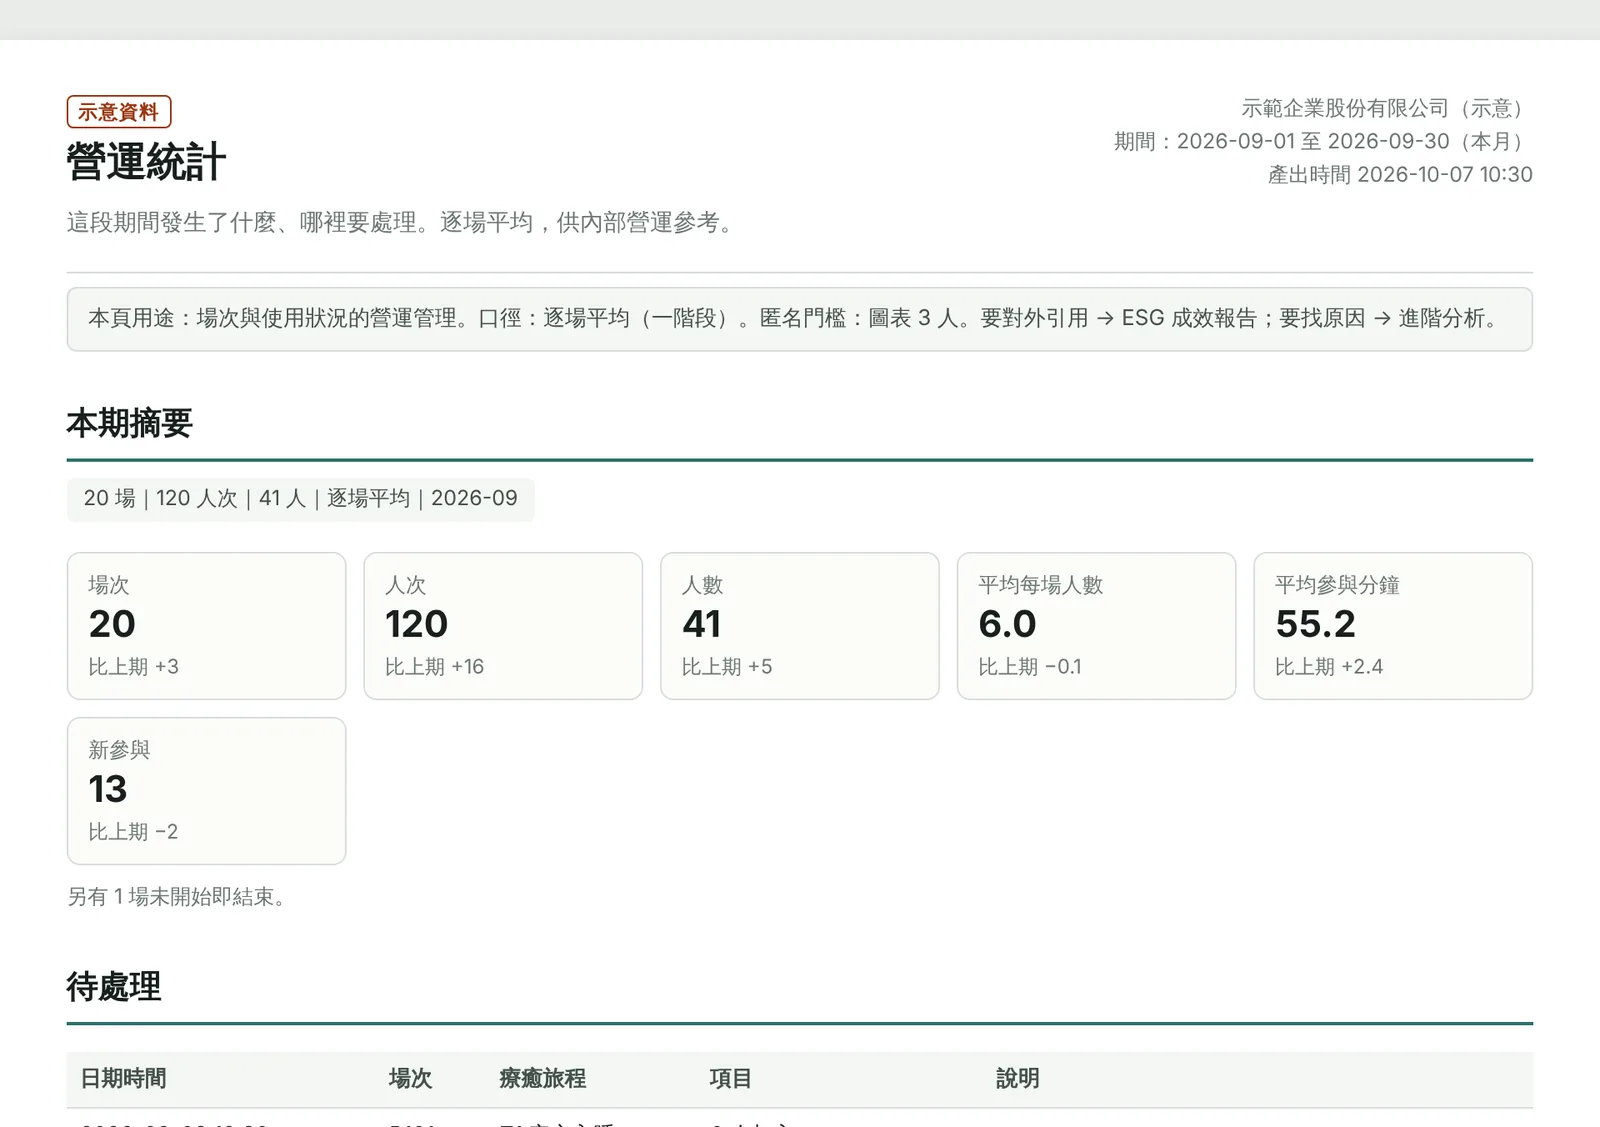Viewport: 1600px width, 1127px height.
Task: Select the 人次 120 summary card
Action: point(503,626)
